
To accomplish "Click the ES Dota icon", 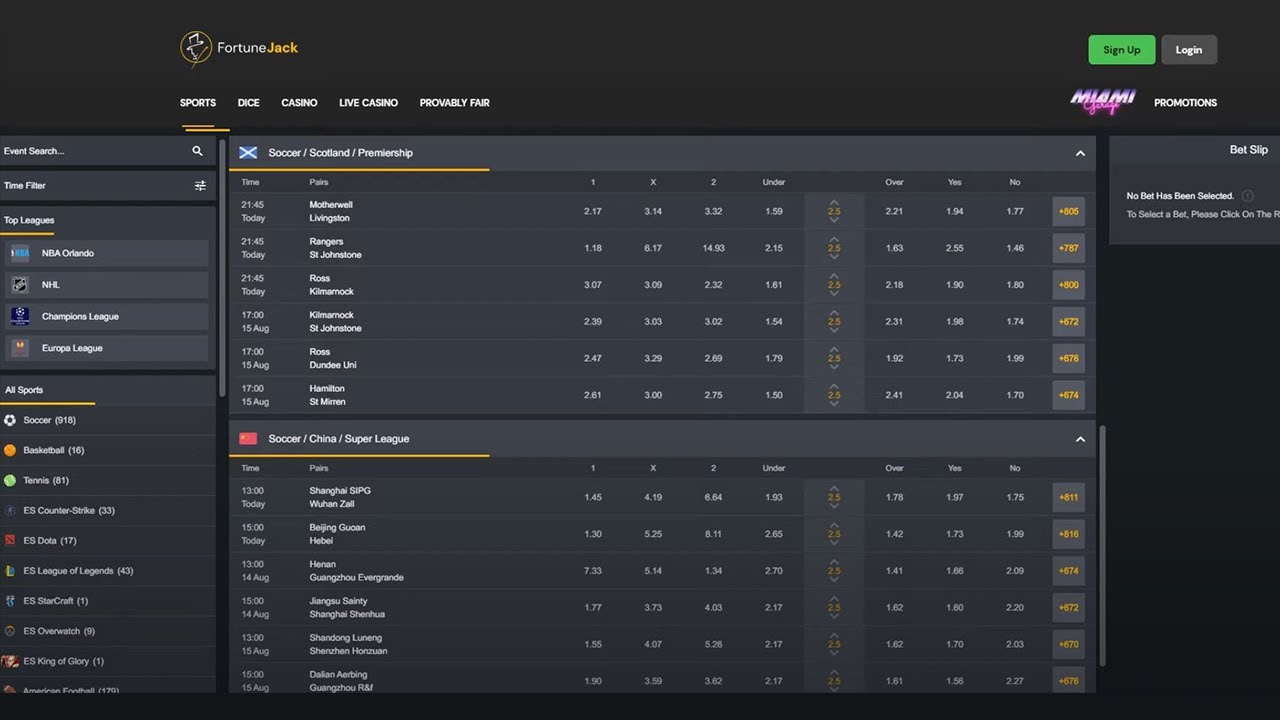I will (x=10, y=540).
